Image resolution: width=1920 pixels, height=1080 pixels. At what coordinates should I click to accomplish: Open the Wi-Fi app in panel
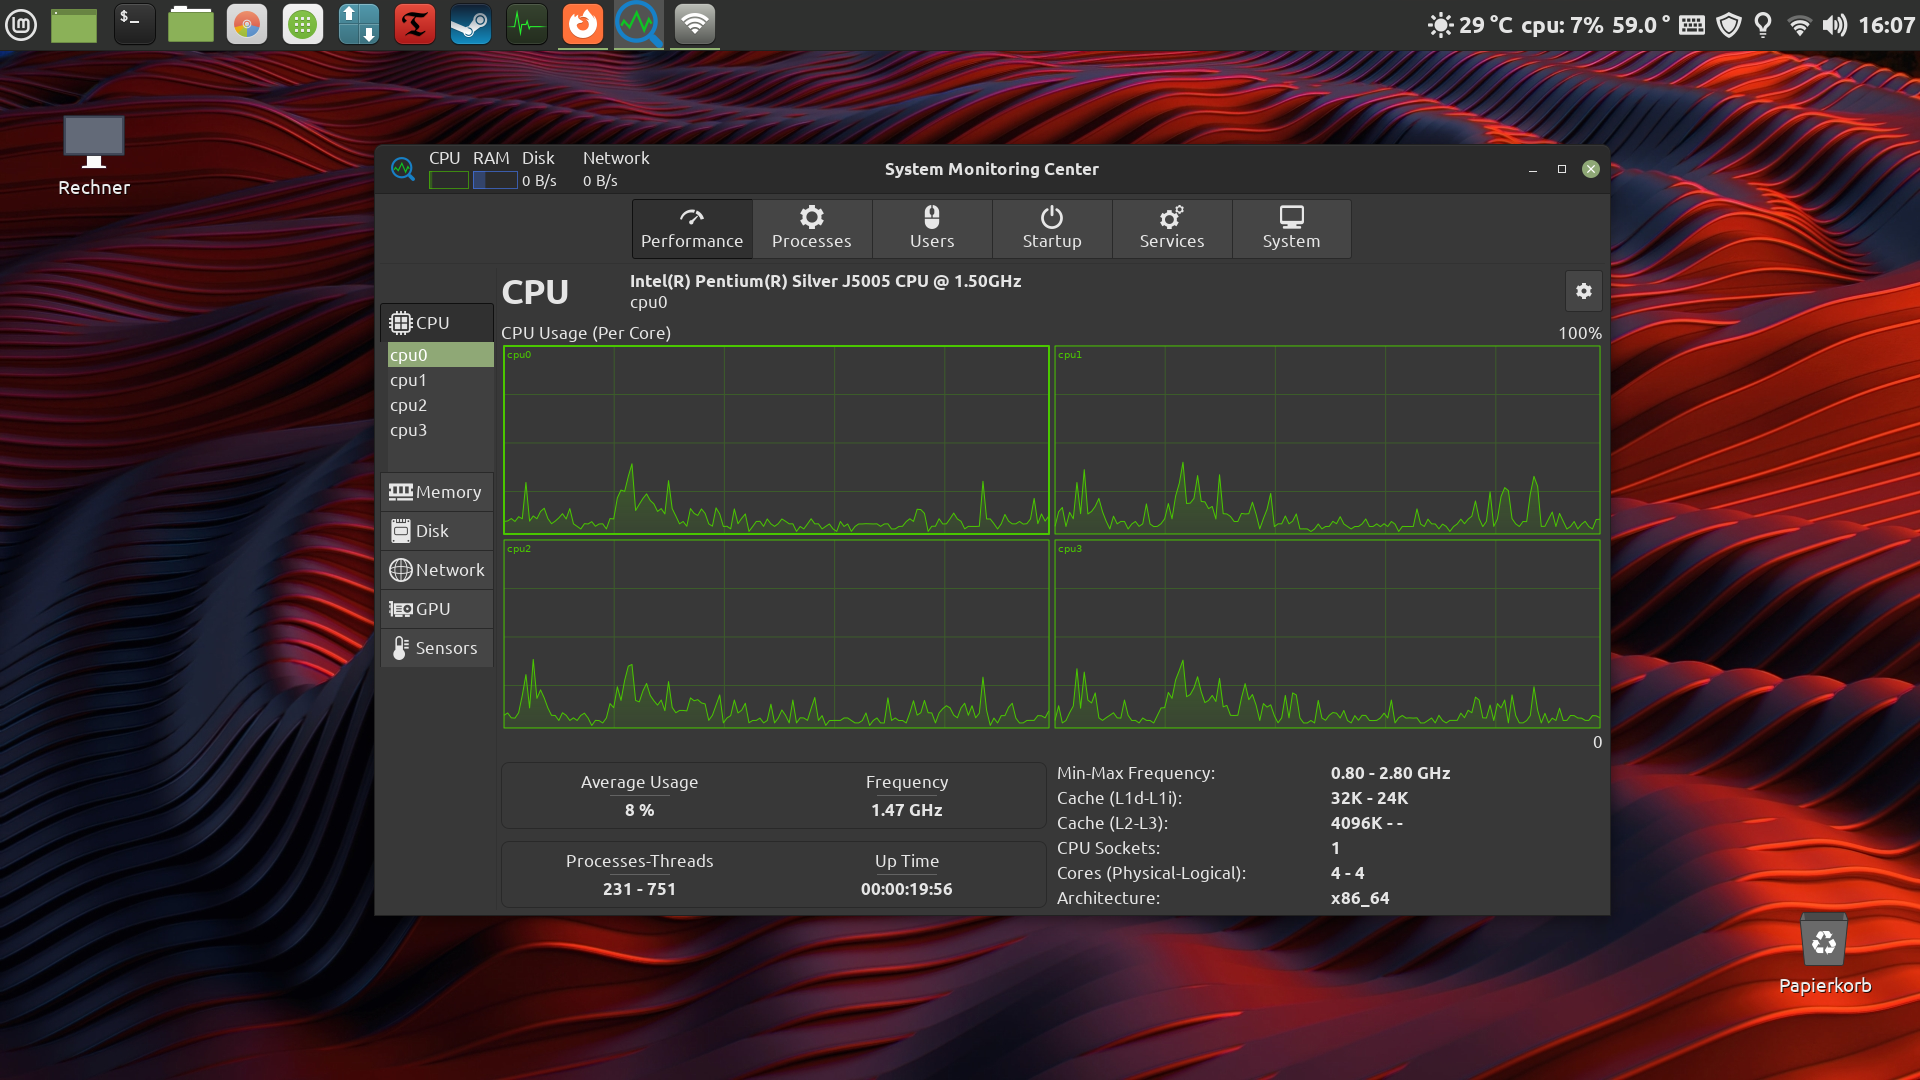click(694, 24)
